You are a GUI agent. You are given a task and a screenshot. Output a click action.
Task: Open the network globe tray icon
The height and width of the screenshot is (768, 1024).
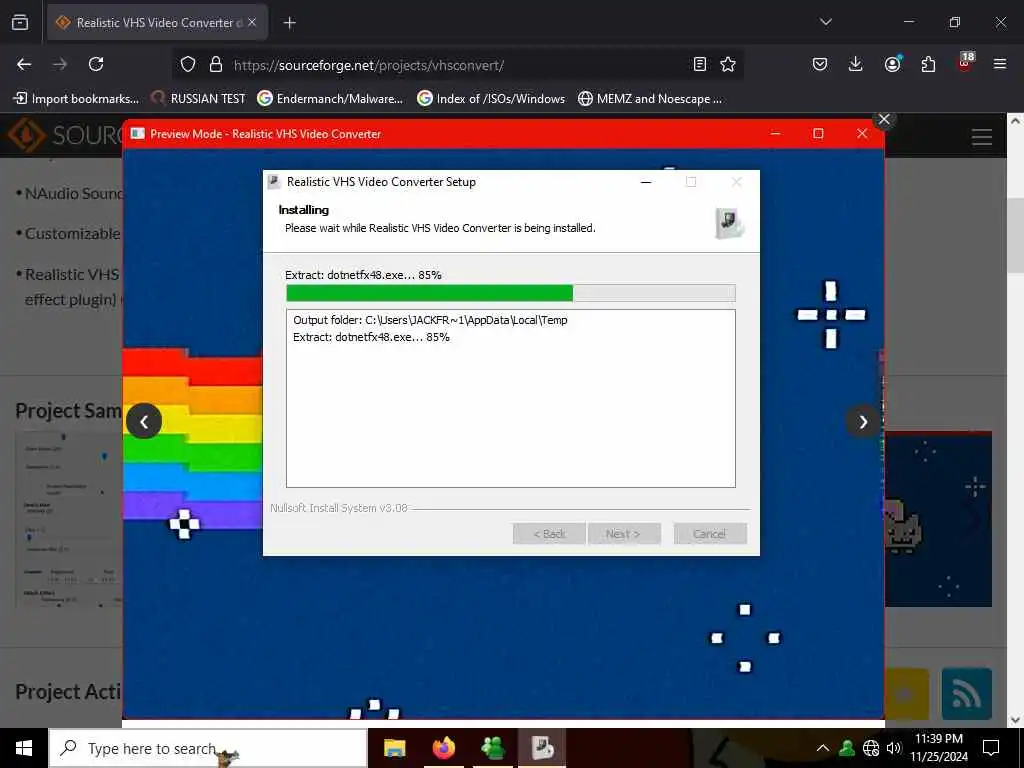[x=871, y=748]
